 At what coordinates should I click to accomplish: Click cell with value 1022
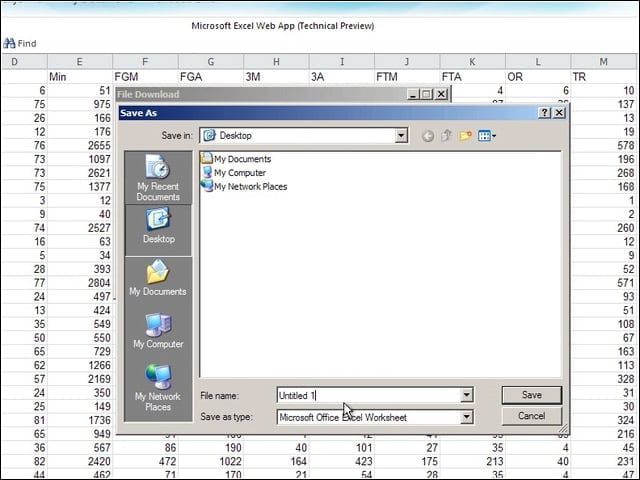211,461
